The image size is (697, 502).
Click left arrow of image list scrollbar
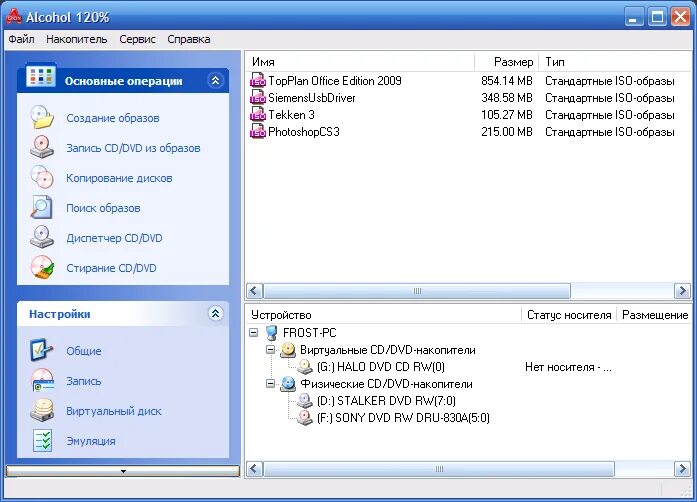click(x=254, y=291)
